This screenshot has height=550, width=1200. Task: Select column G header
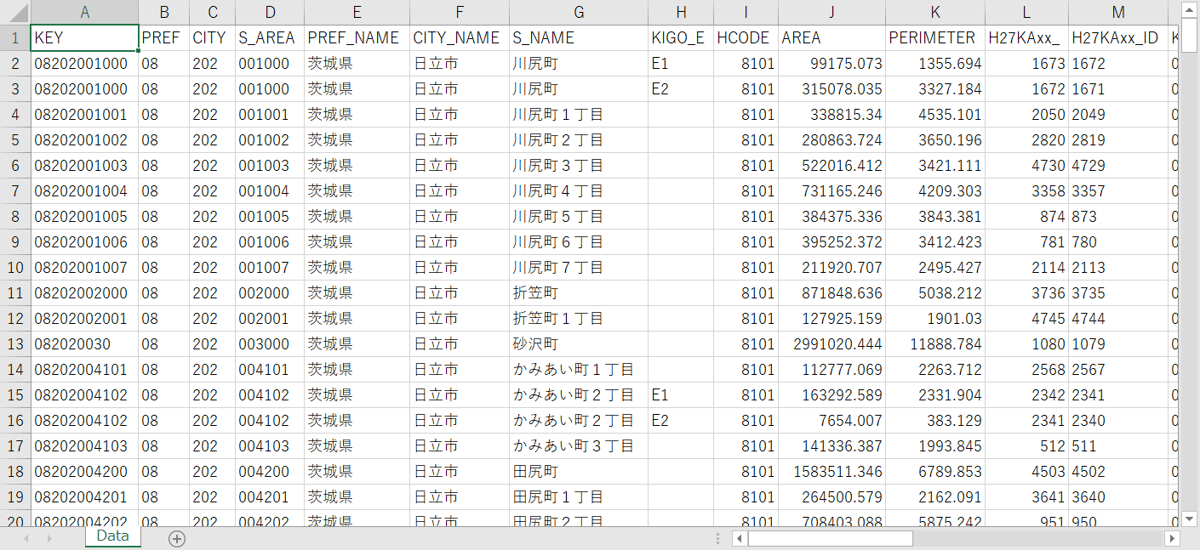[578, 12]
